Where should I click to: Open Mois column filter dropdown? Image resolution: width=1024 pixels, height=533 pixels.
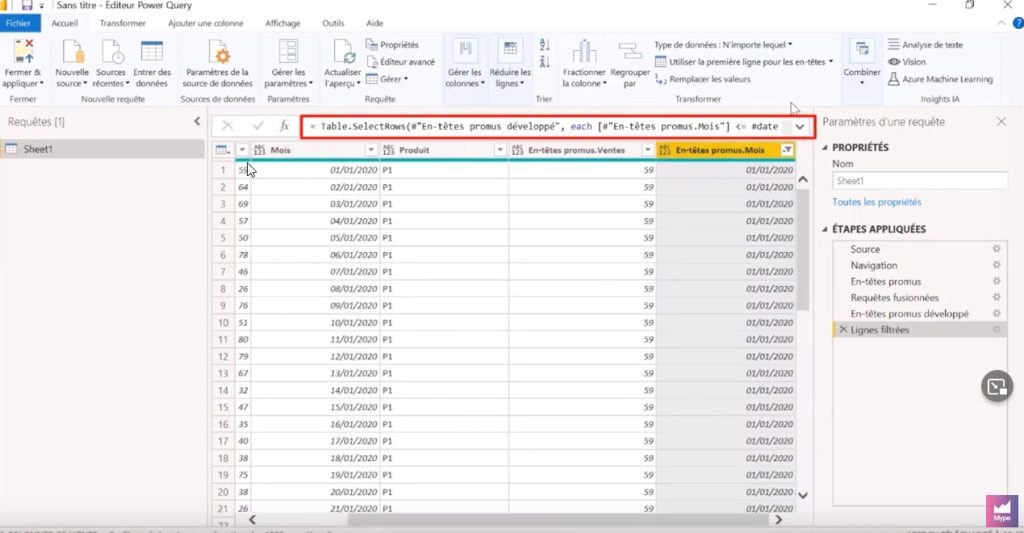[371, 150]
